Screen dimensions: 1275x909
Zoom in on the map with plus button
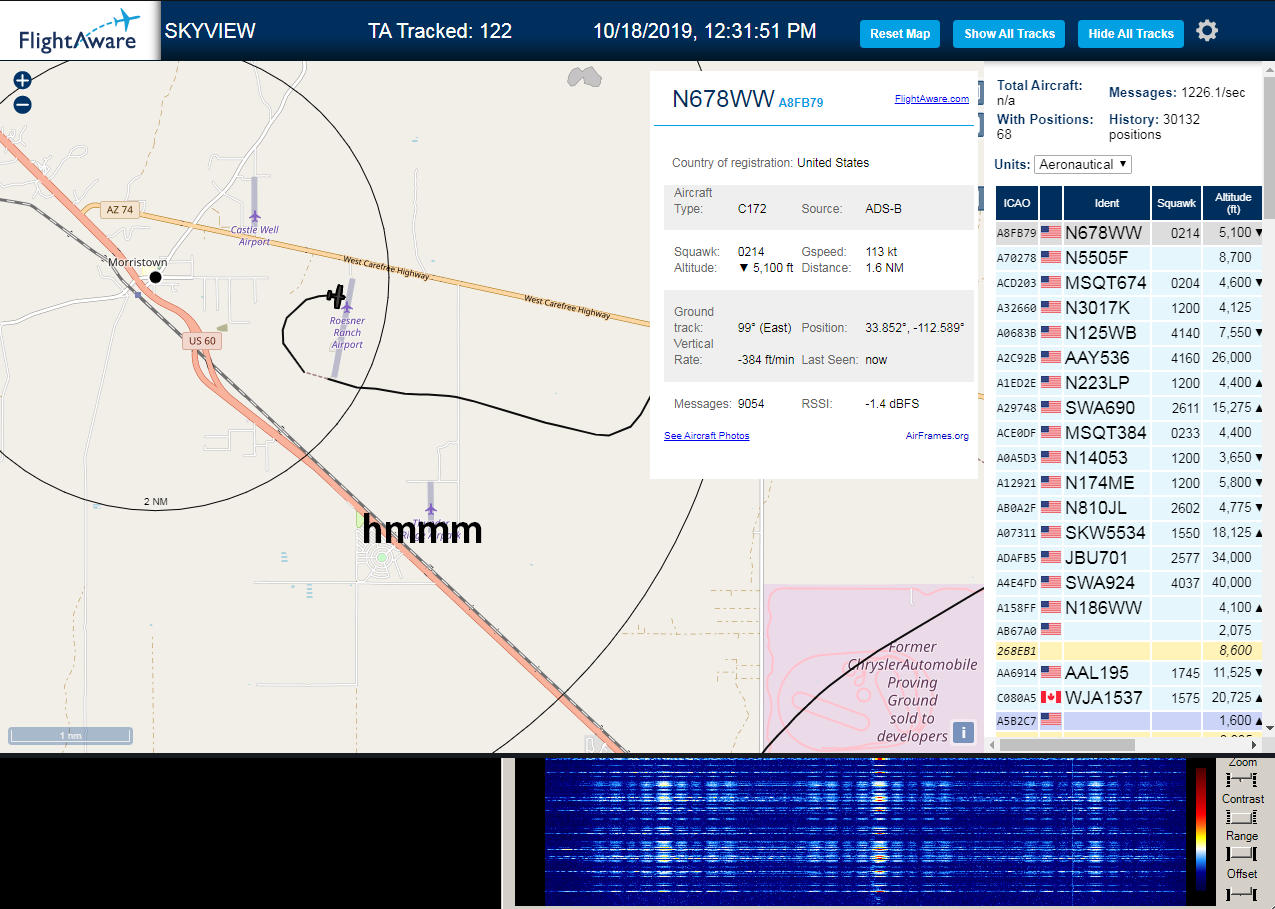coord(22,81)
